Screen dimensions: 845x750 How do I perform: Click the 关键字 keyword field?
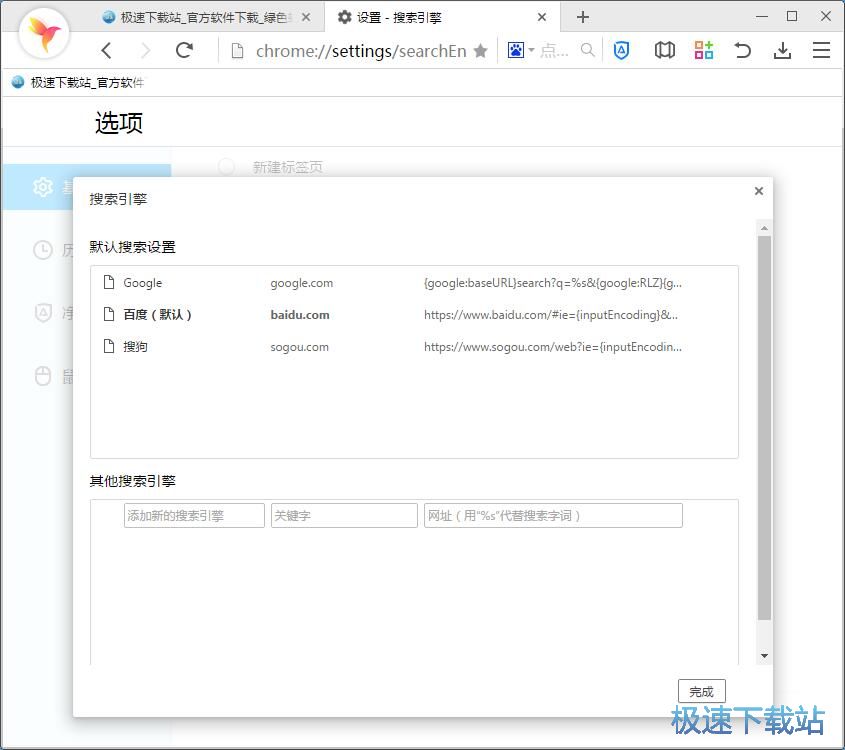tap(344, 516)
